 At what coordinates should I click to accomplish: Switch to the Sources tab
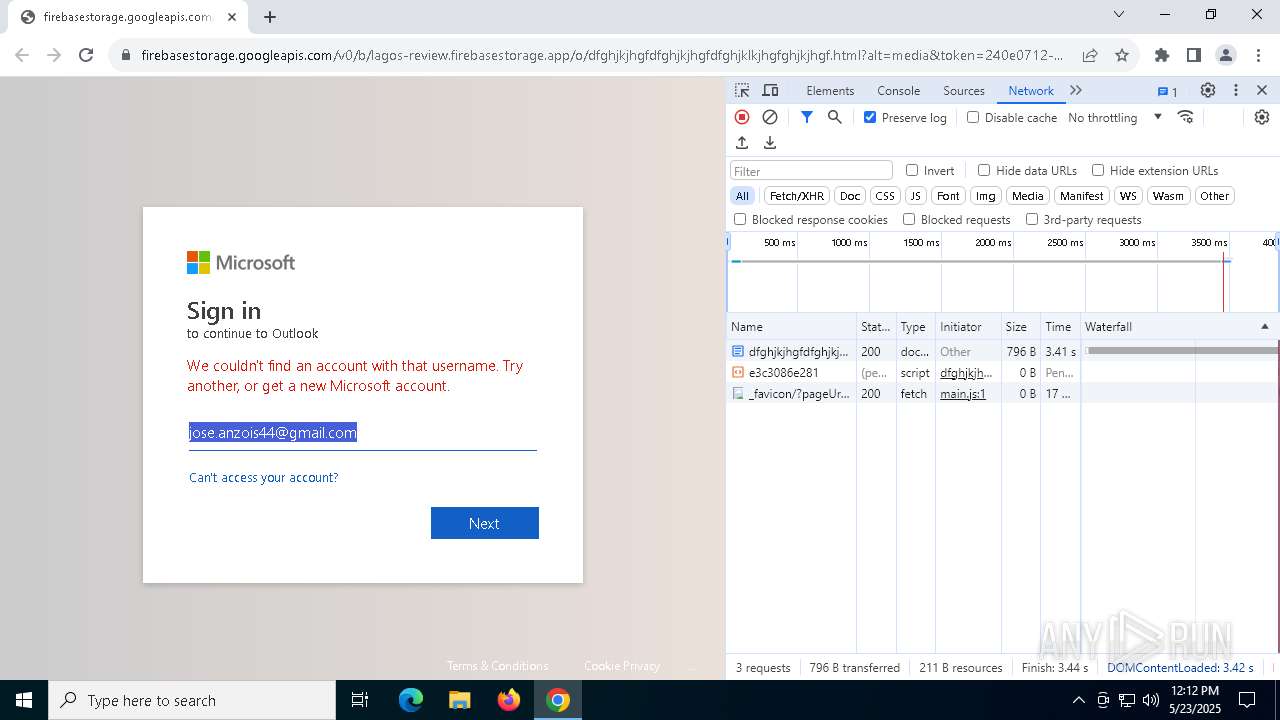tap(964, 91)
